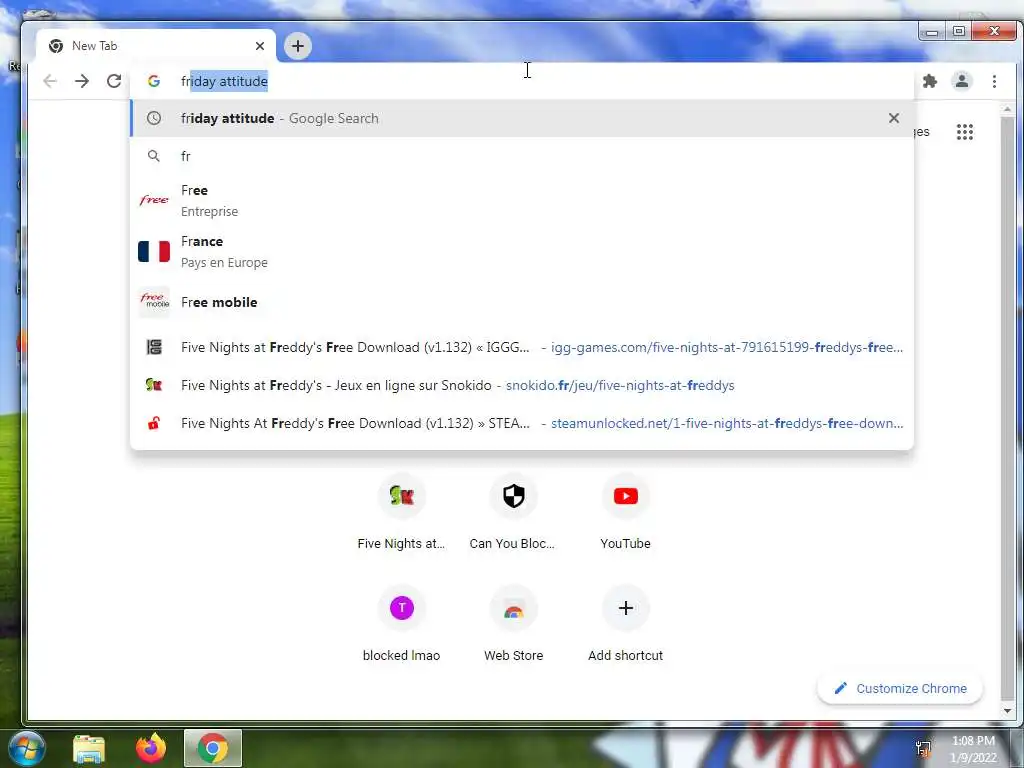This screenshot has width=1024, height=768.
Task: Click the magnifier icon beside 'fr'
Action: (153, 156)
